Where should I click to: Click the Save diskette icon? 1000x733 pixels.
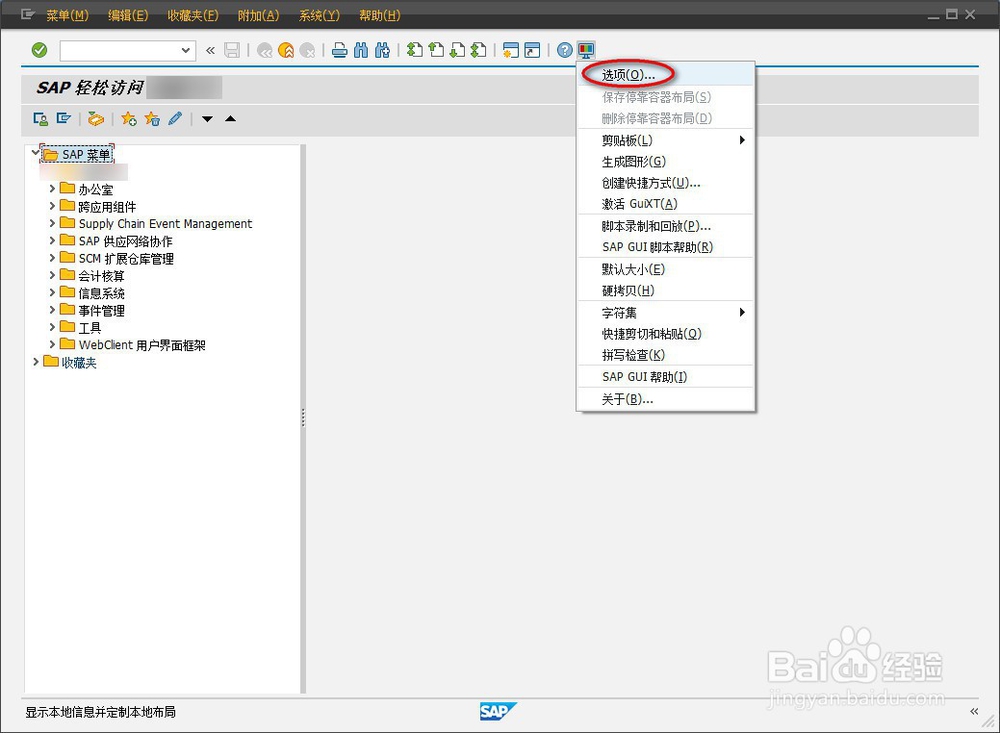click(232, 50)
